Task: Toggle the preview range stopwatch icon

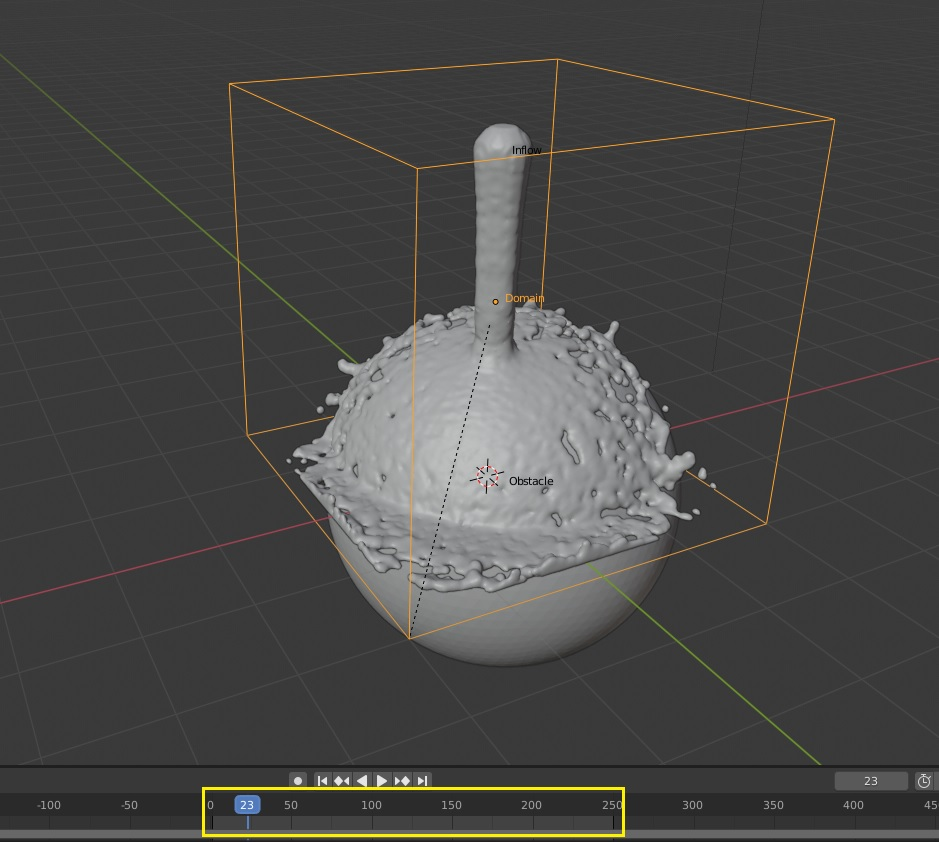Action: tap(924, 781)
